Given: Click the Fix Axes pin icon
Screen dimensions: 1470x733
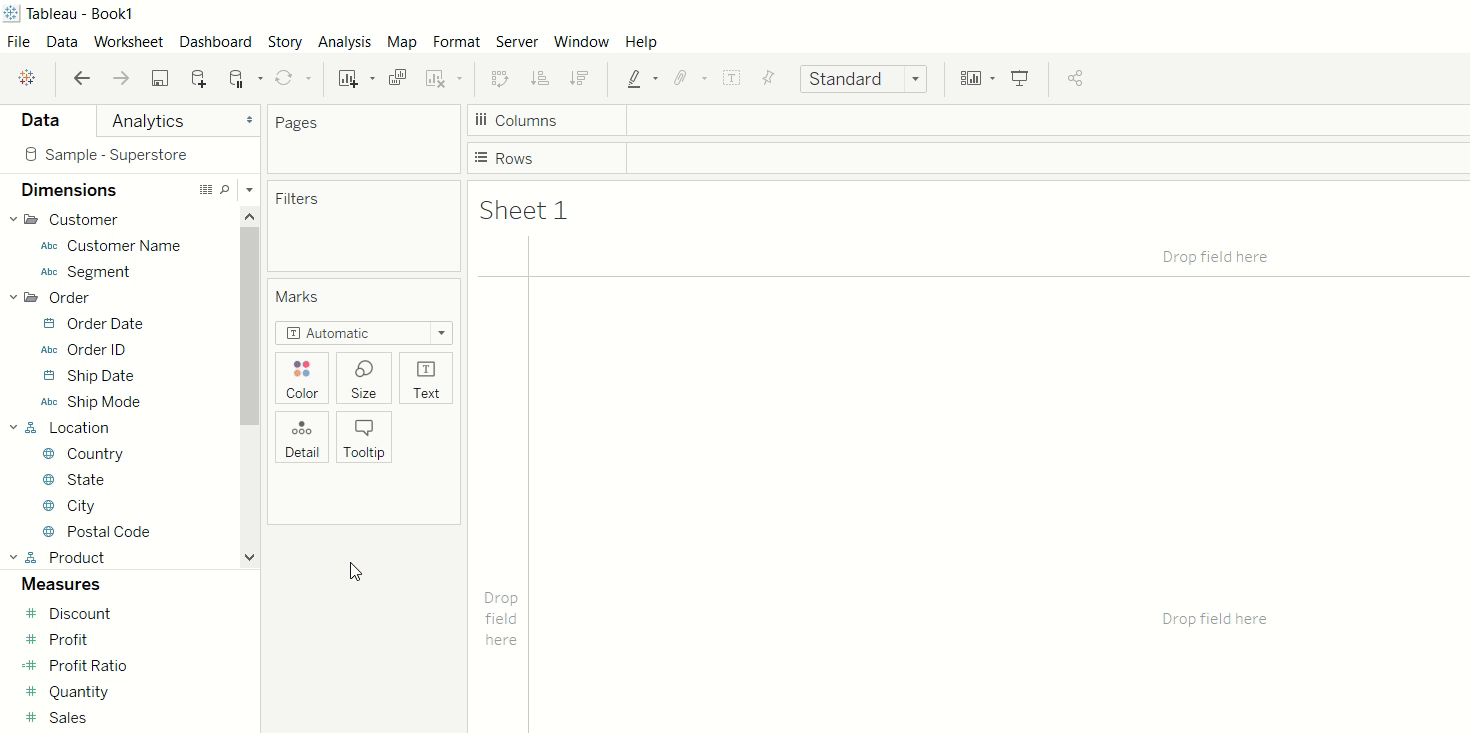Looking at the screenshot, I should tap(768, 78).
